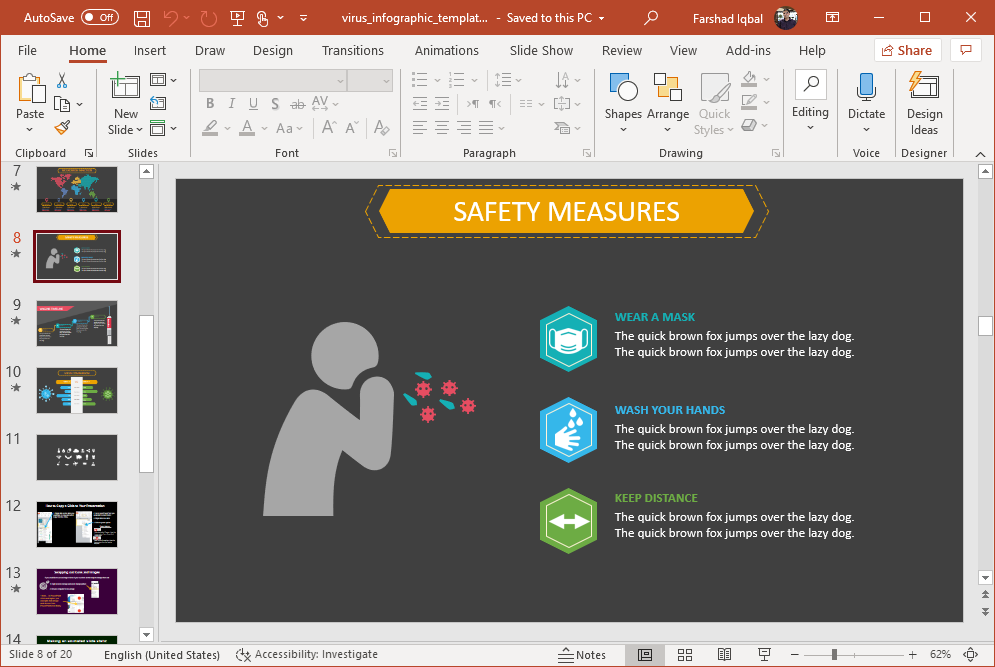This screenshot has width=995, height=667.
Task: Expand the Editing dropdown
Action: [x=810, y=100]
